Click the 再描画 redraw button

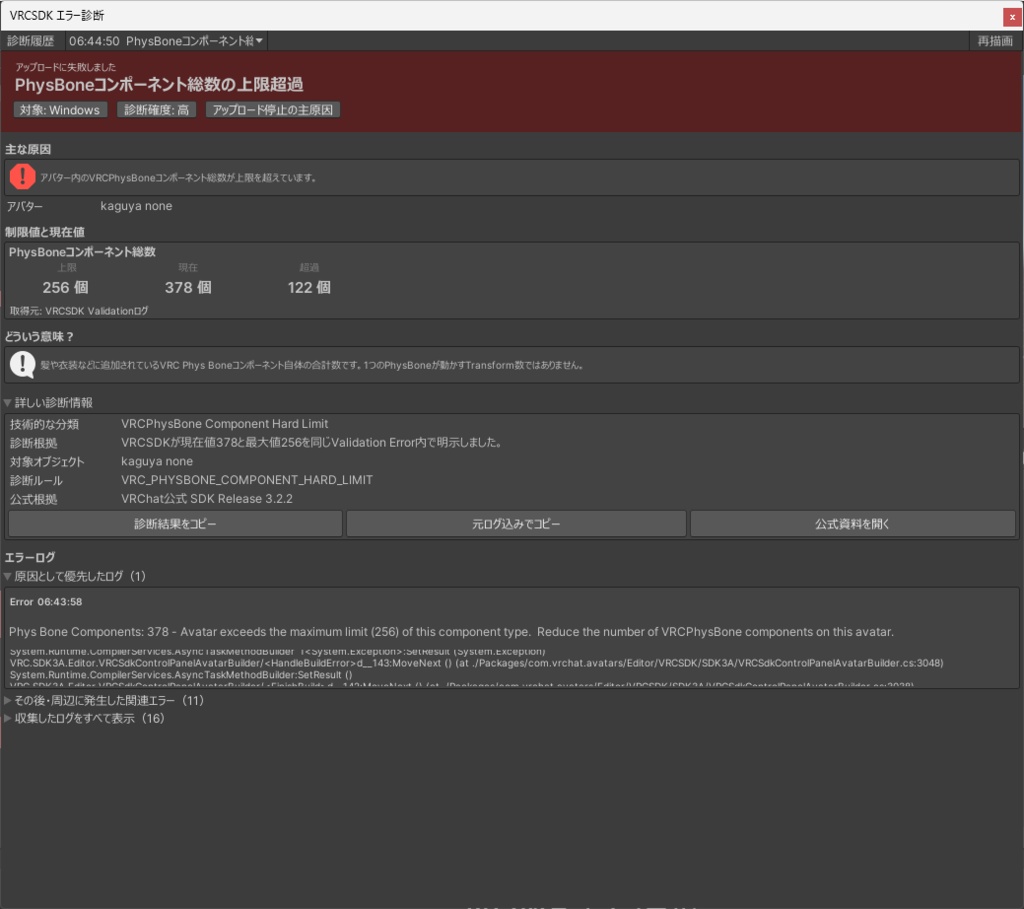coord(995,41)
